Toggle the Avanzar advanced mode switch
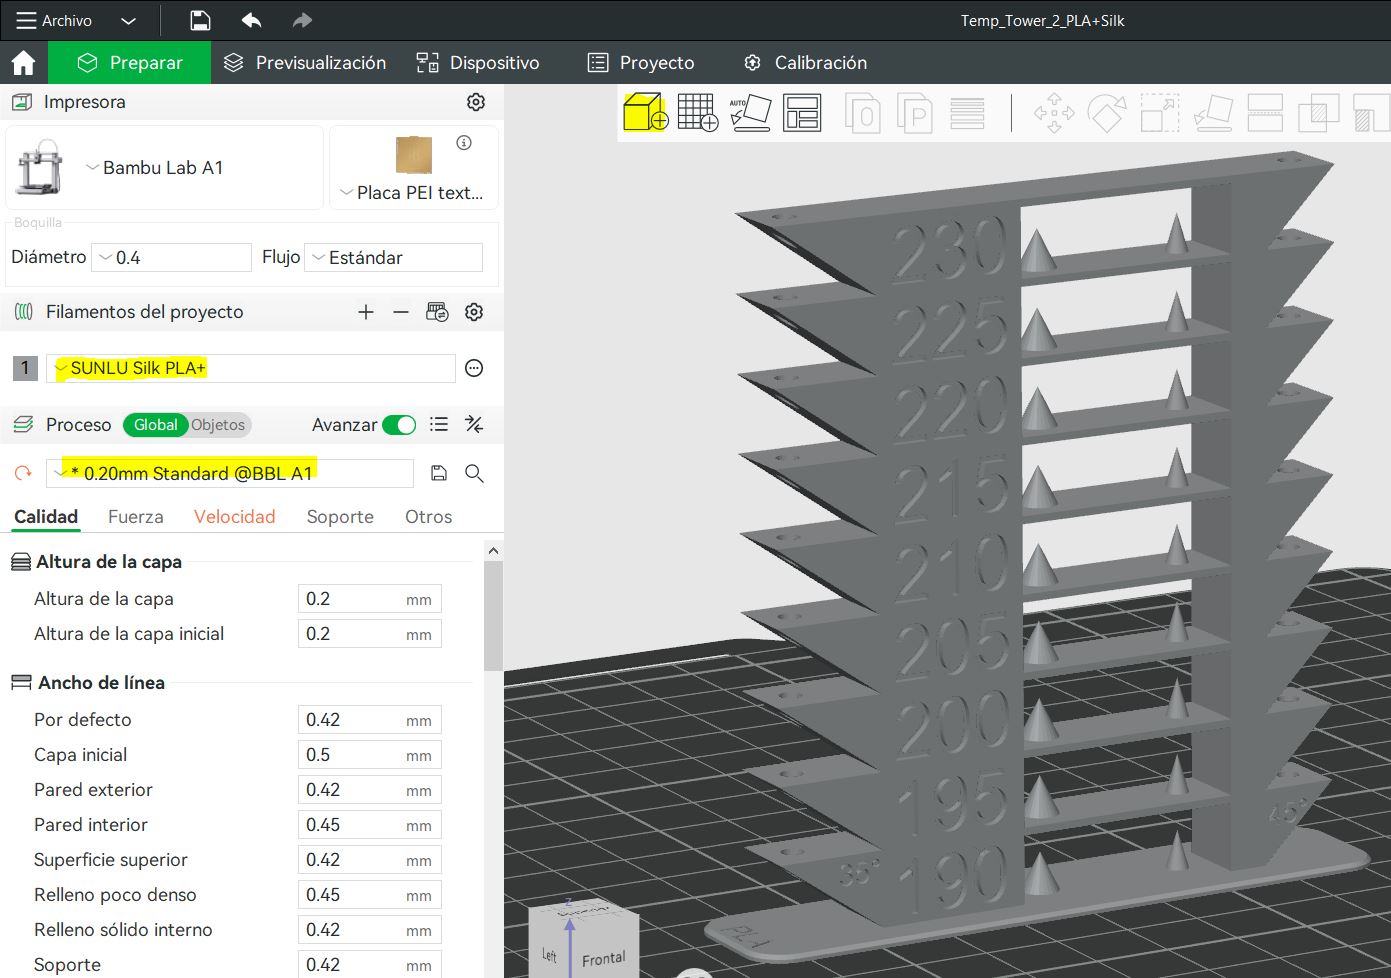 pyautogui.click(x=399, y=425)
